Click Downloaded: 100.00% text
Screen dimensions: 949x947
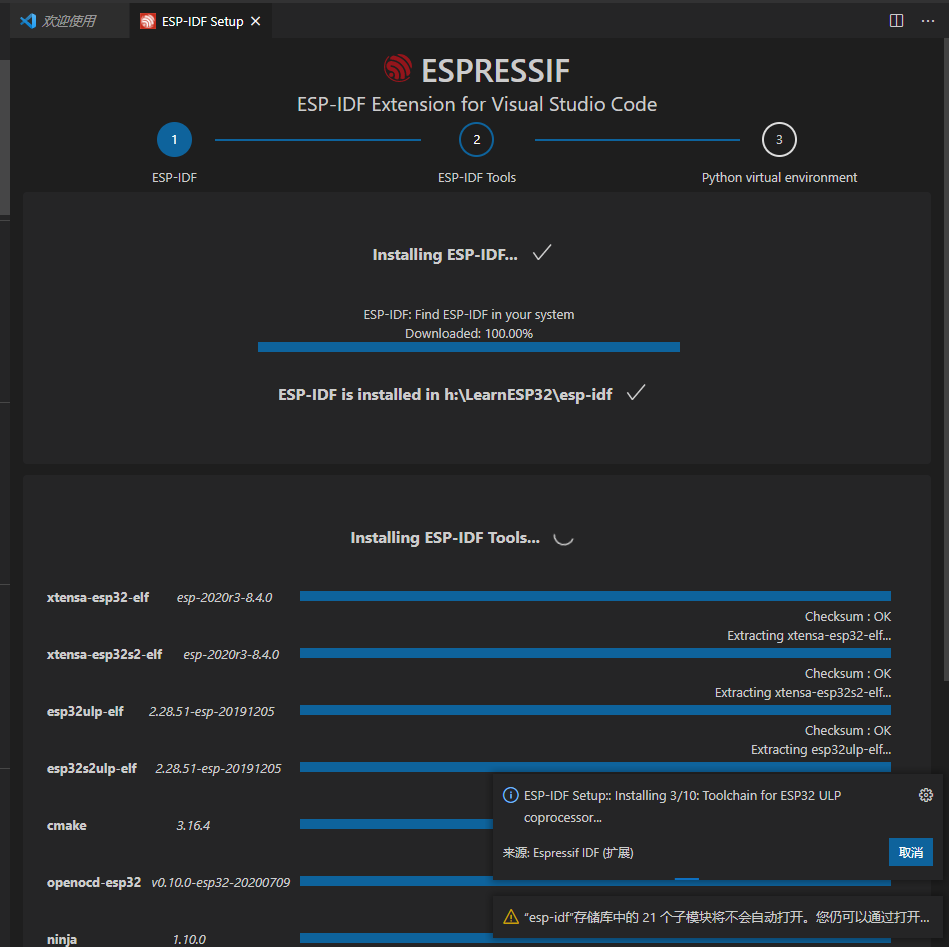coord(468,333)
